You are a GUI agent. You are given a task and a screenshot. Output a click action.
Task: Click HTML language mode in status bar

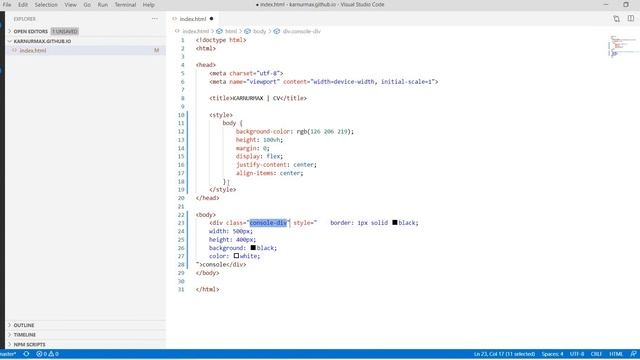pos(616,354)
